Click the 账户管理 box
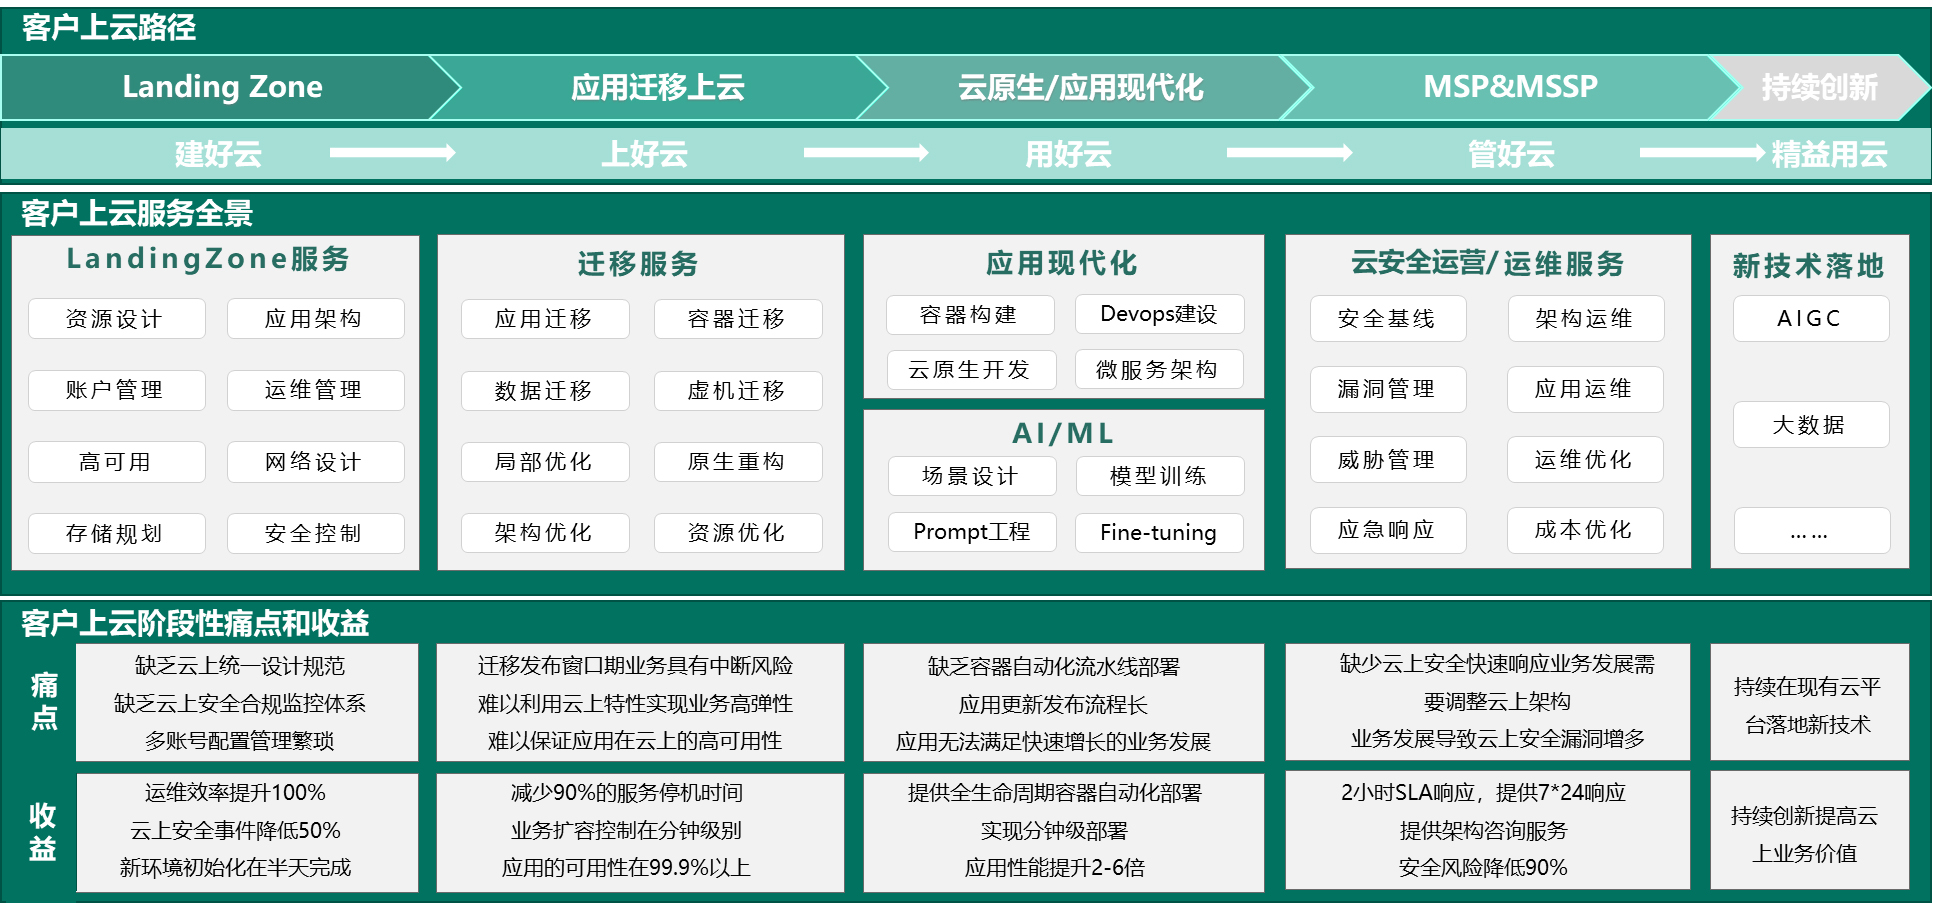The width and height of the screenshot is (1933, 903). pos(117,390)
